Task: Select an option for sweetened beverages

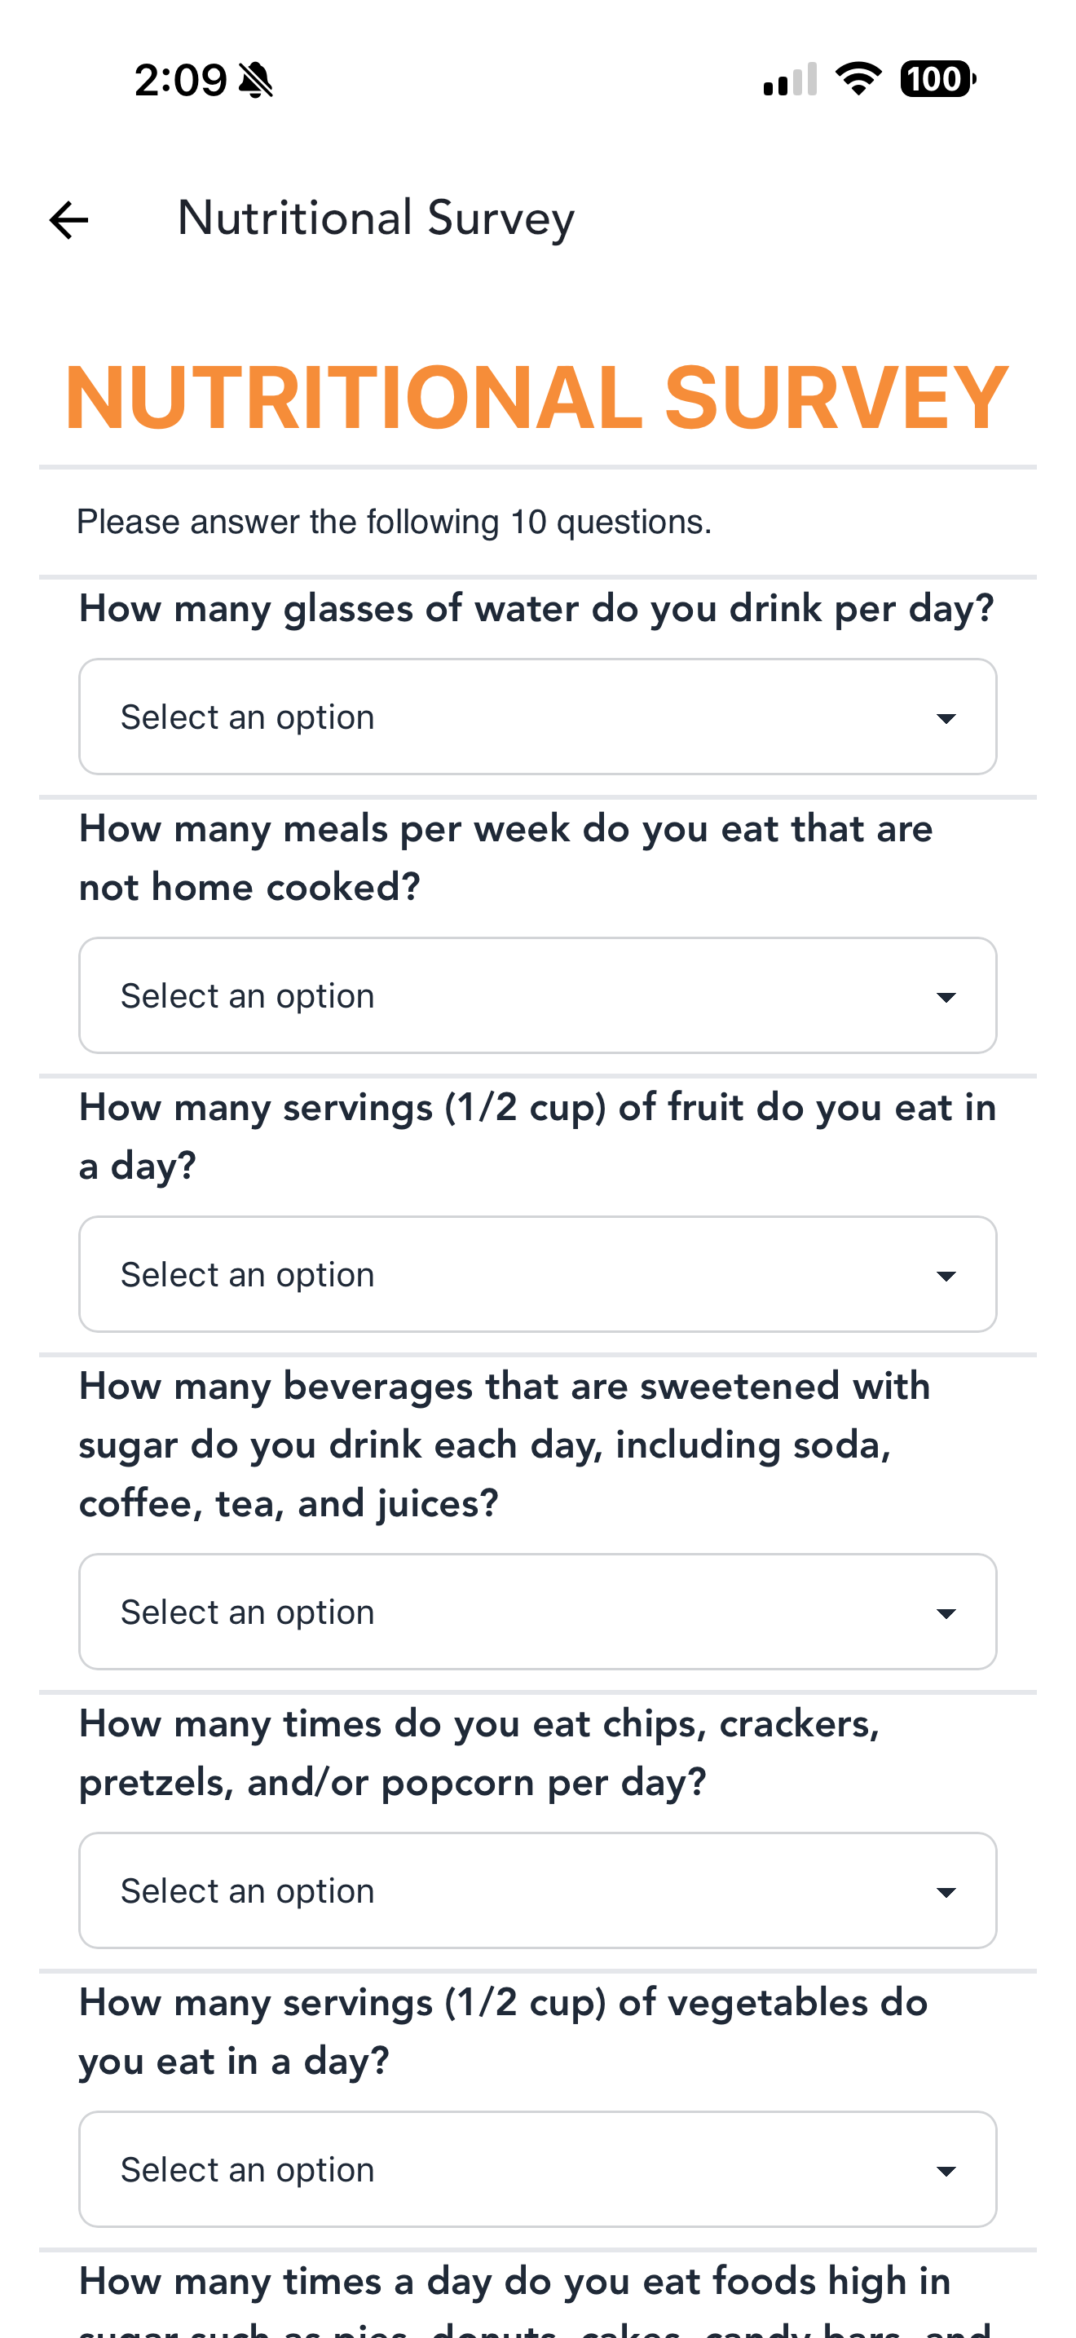Action: [x=537, y=1612]
